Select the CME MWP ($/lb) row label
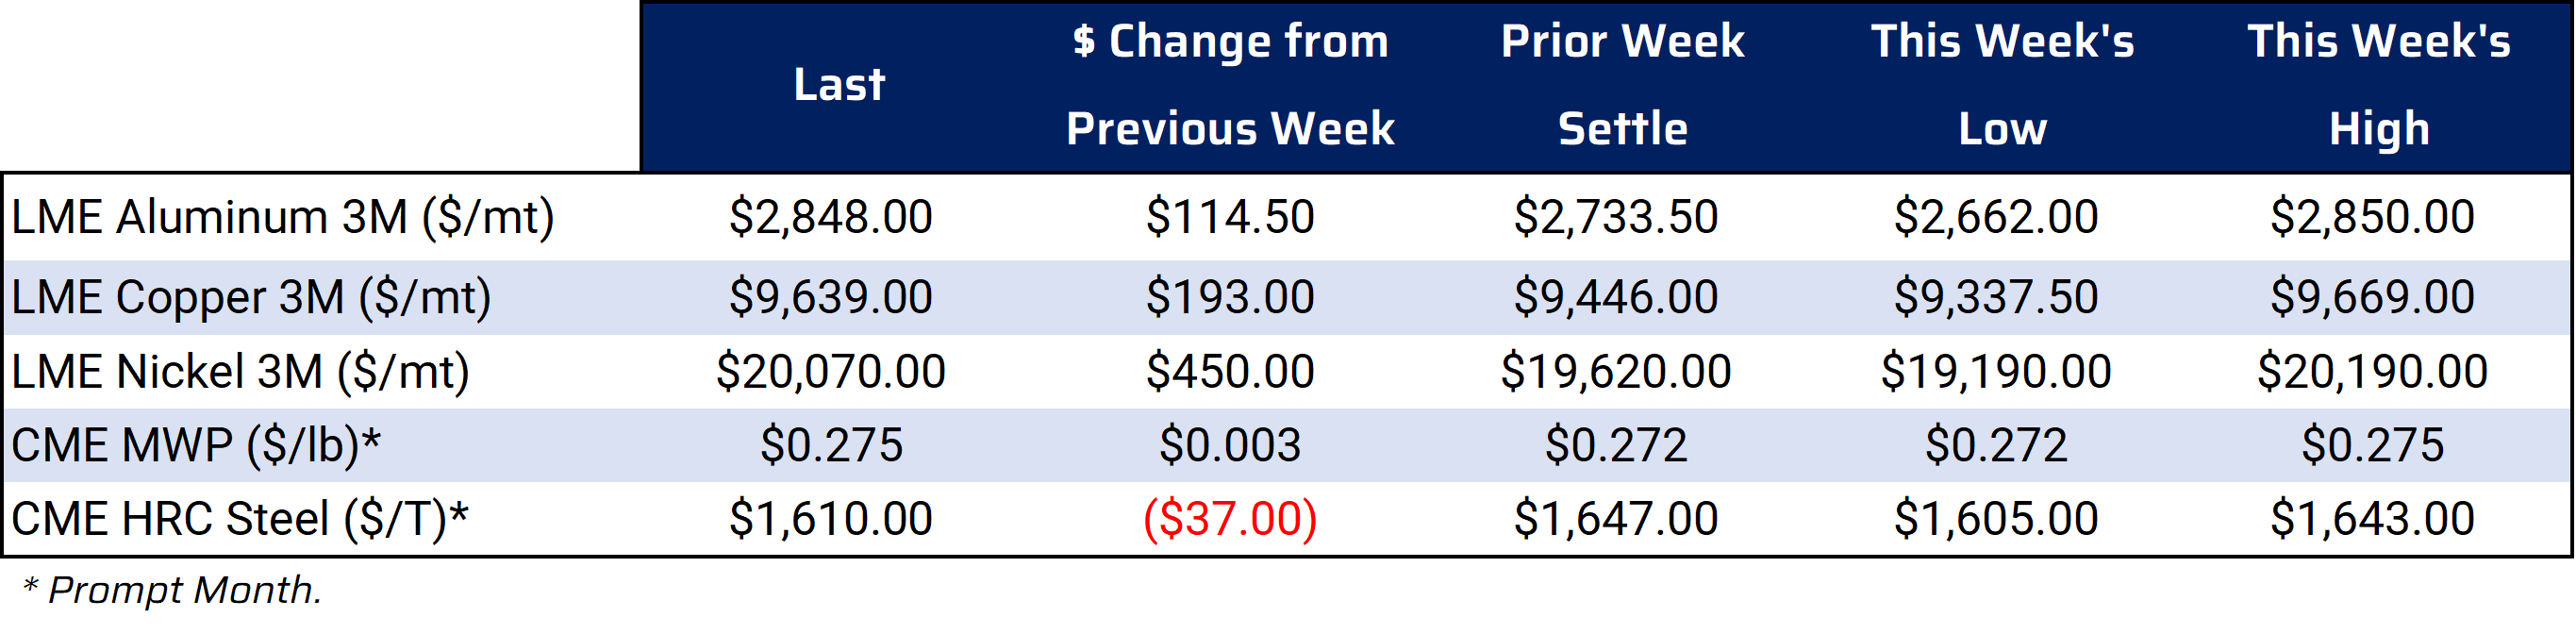2576x634 pixels. point(196,445)
